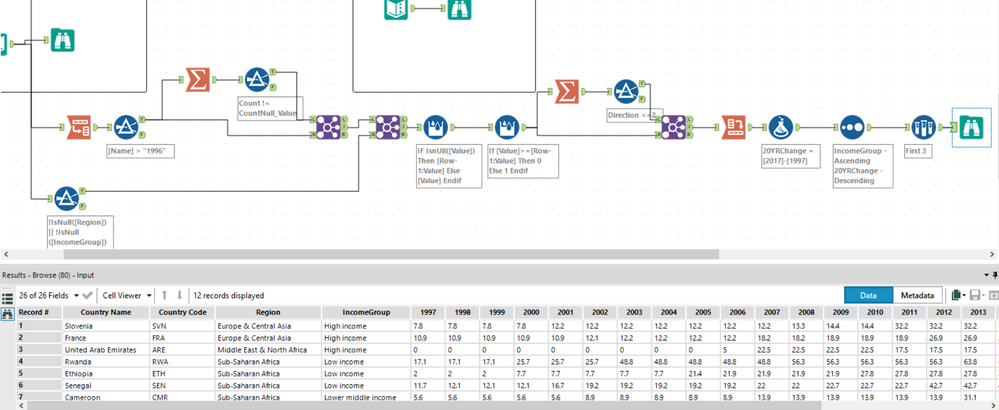Select the Browse tool at workflow end
Viewport: 999px width, 410px height.
pos(973,127)
